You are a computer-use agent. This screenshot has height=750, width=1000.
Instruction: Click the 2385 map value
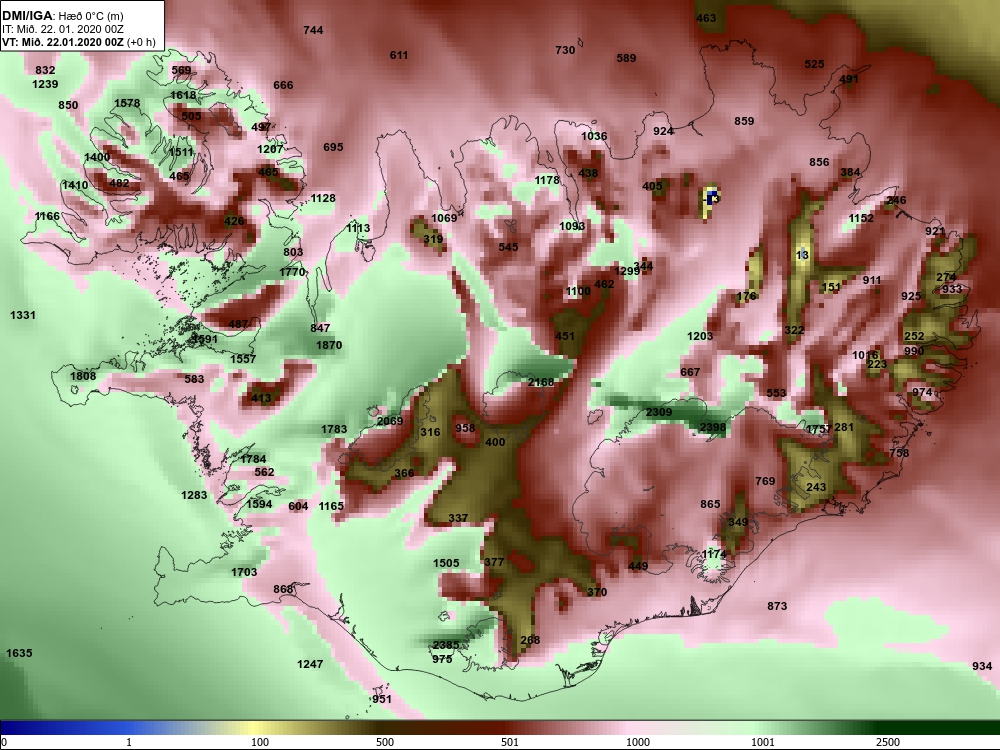tap(446, 645)
